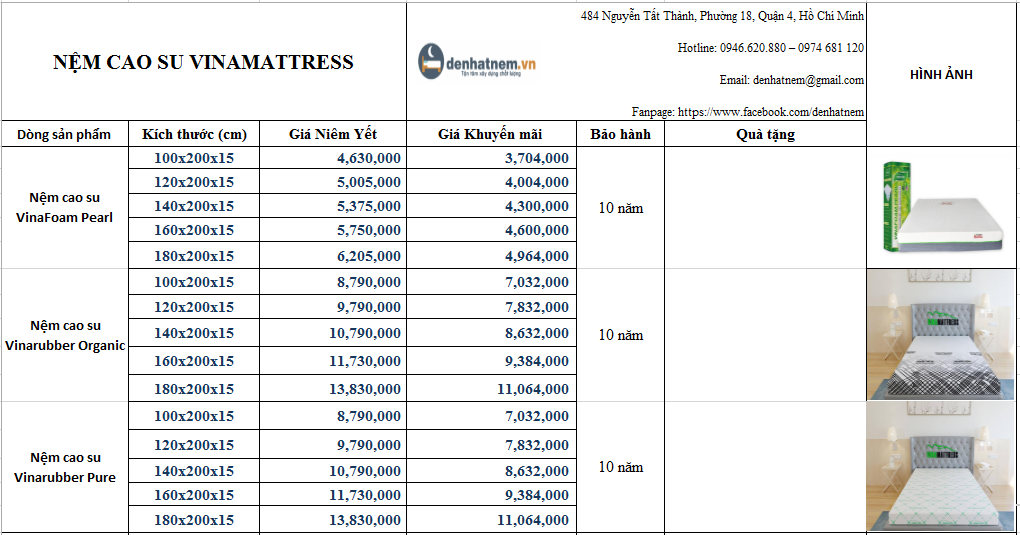The height and width of the screenshot is (535, 1020).
Task: Select price cell 3,704,000
Action: [x=491, y=158]
